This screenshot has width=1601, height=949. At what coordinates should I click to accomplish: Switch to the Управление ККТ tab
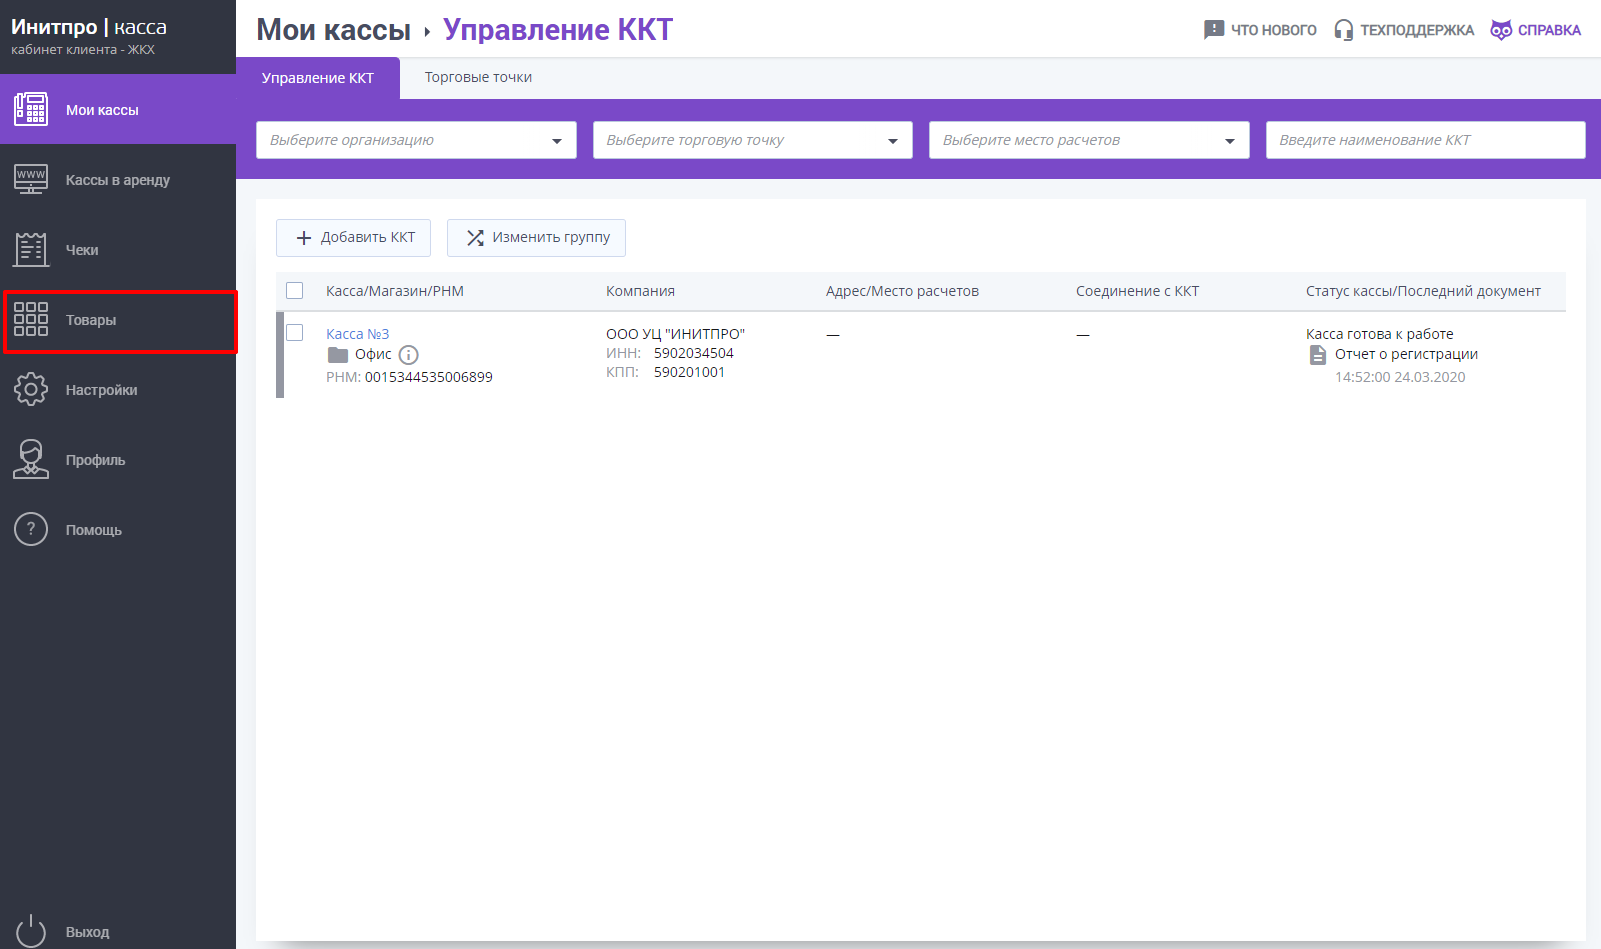pos(318,78)
